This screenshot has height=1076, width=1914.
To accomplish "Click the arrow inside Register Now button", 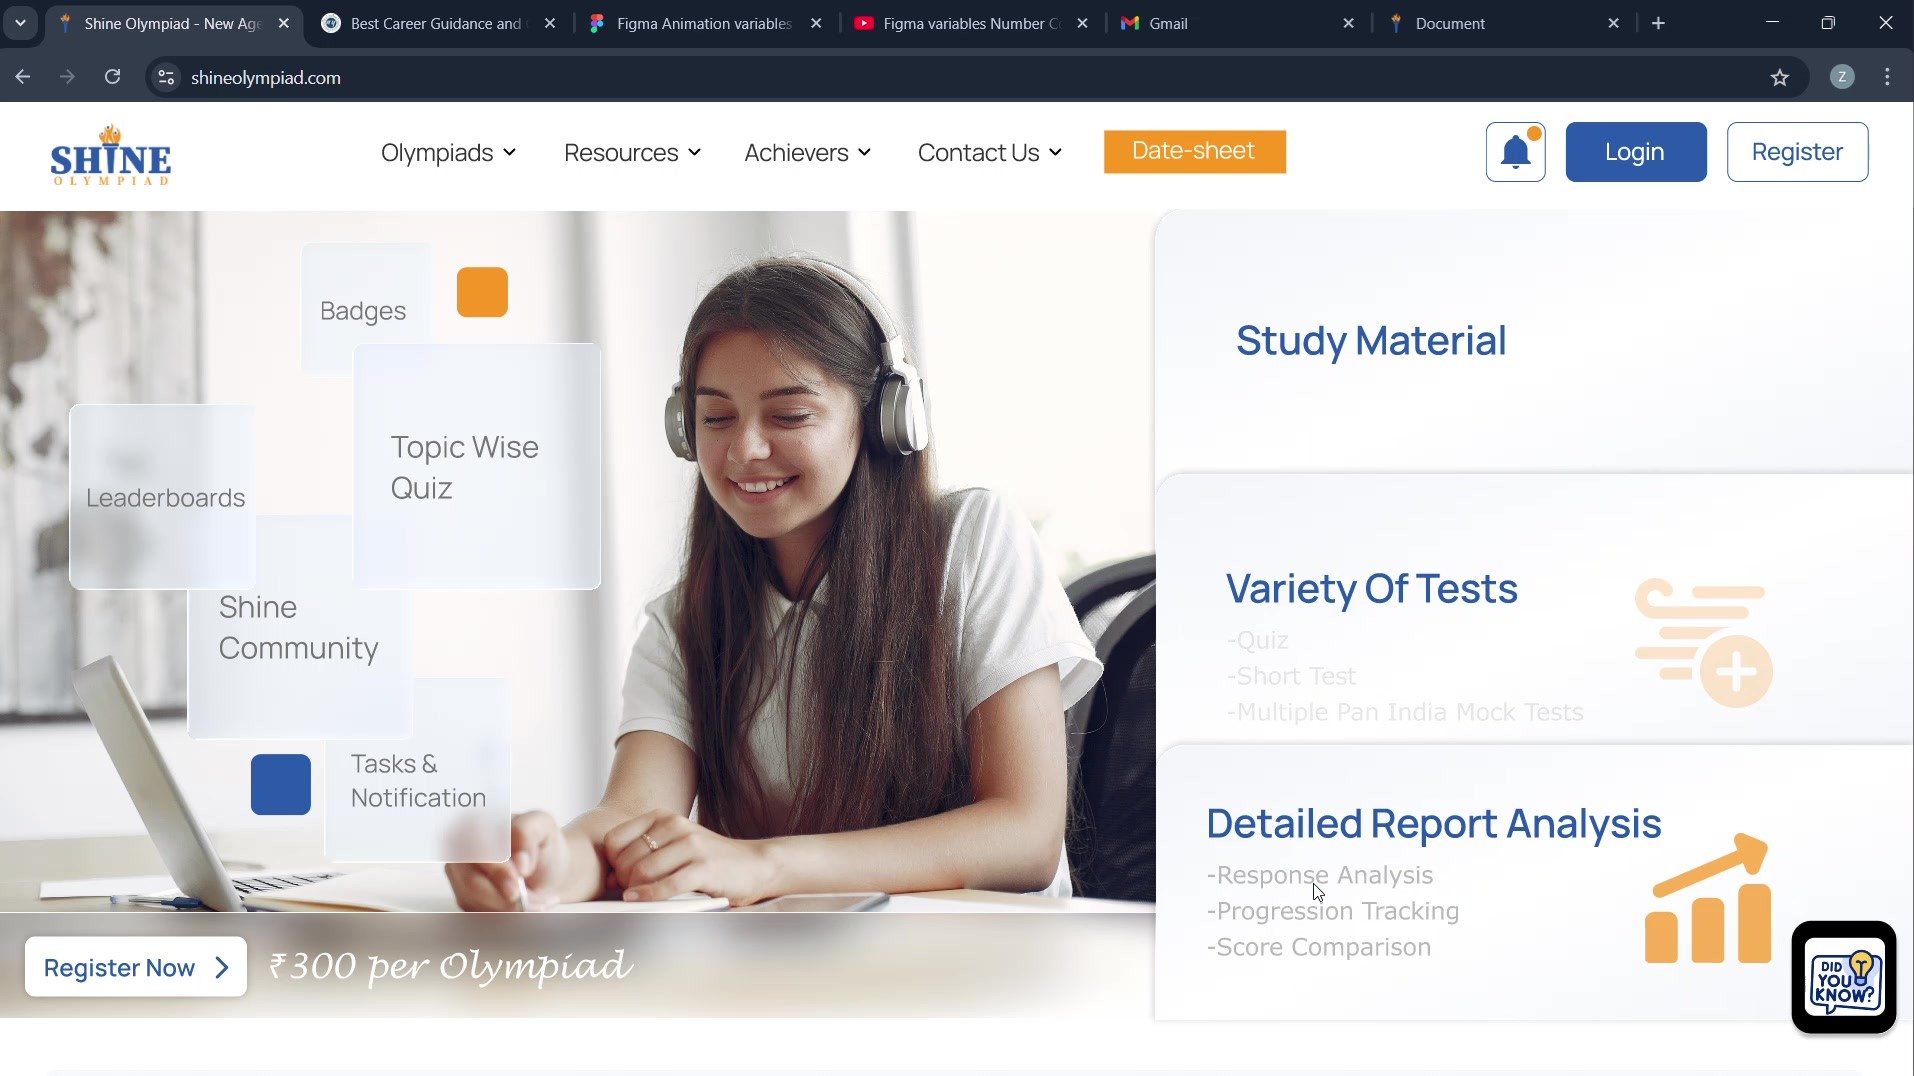I will [x=222, y=967].
